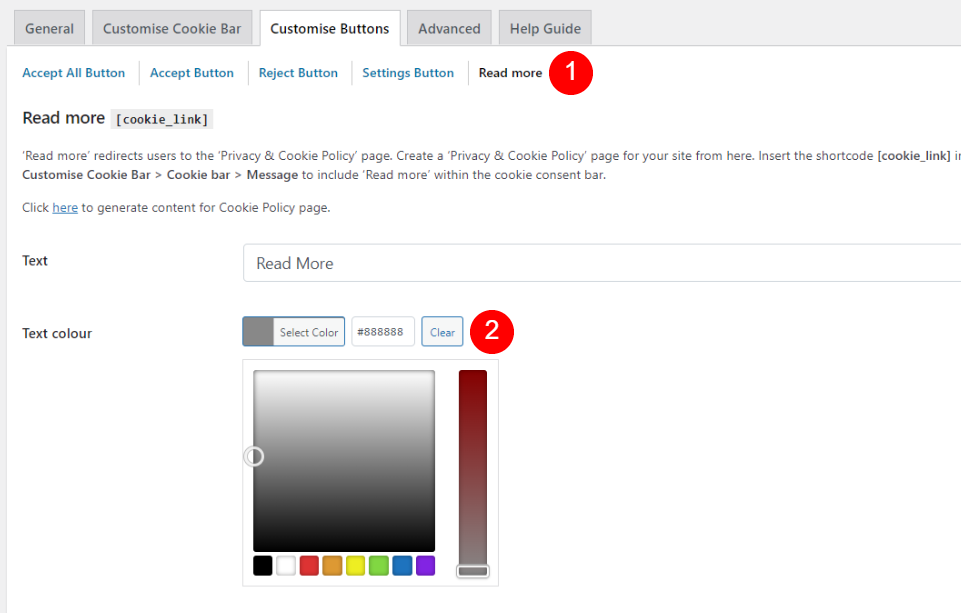Follow the 'here' link for Cookie Policy content
961x613 pixels.
[65, 208]
